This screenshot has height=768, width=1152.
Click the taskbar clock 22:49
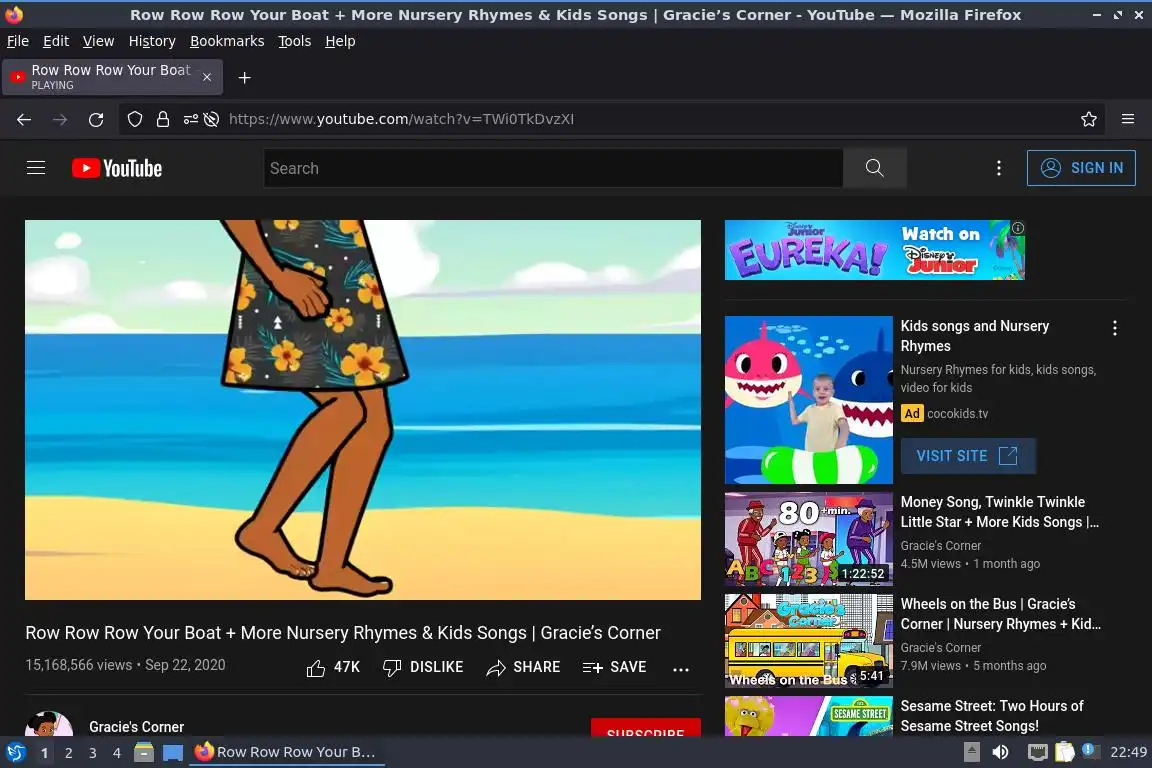[1128, 752]
